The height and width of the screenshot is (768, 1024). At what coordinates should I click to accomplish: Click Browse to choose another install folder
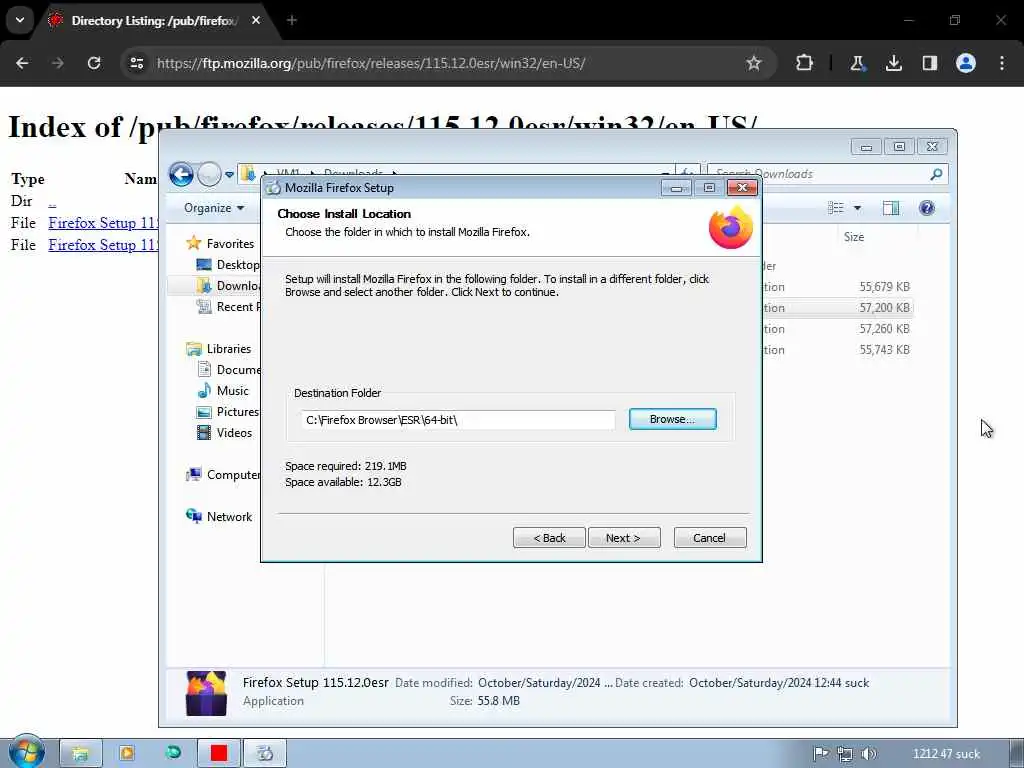pos(672,419)
